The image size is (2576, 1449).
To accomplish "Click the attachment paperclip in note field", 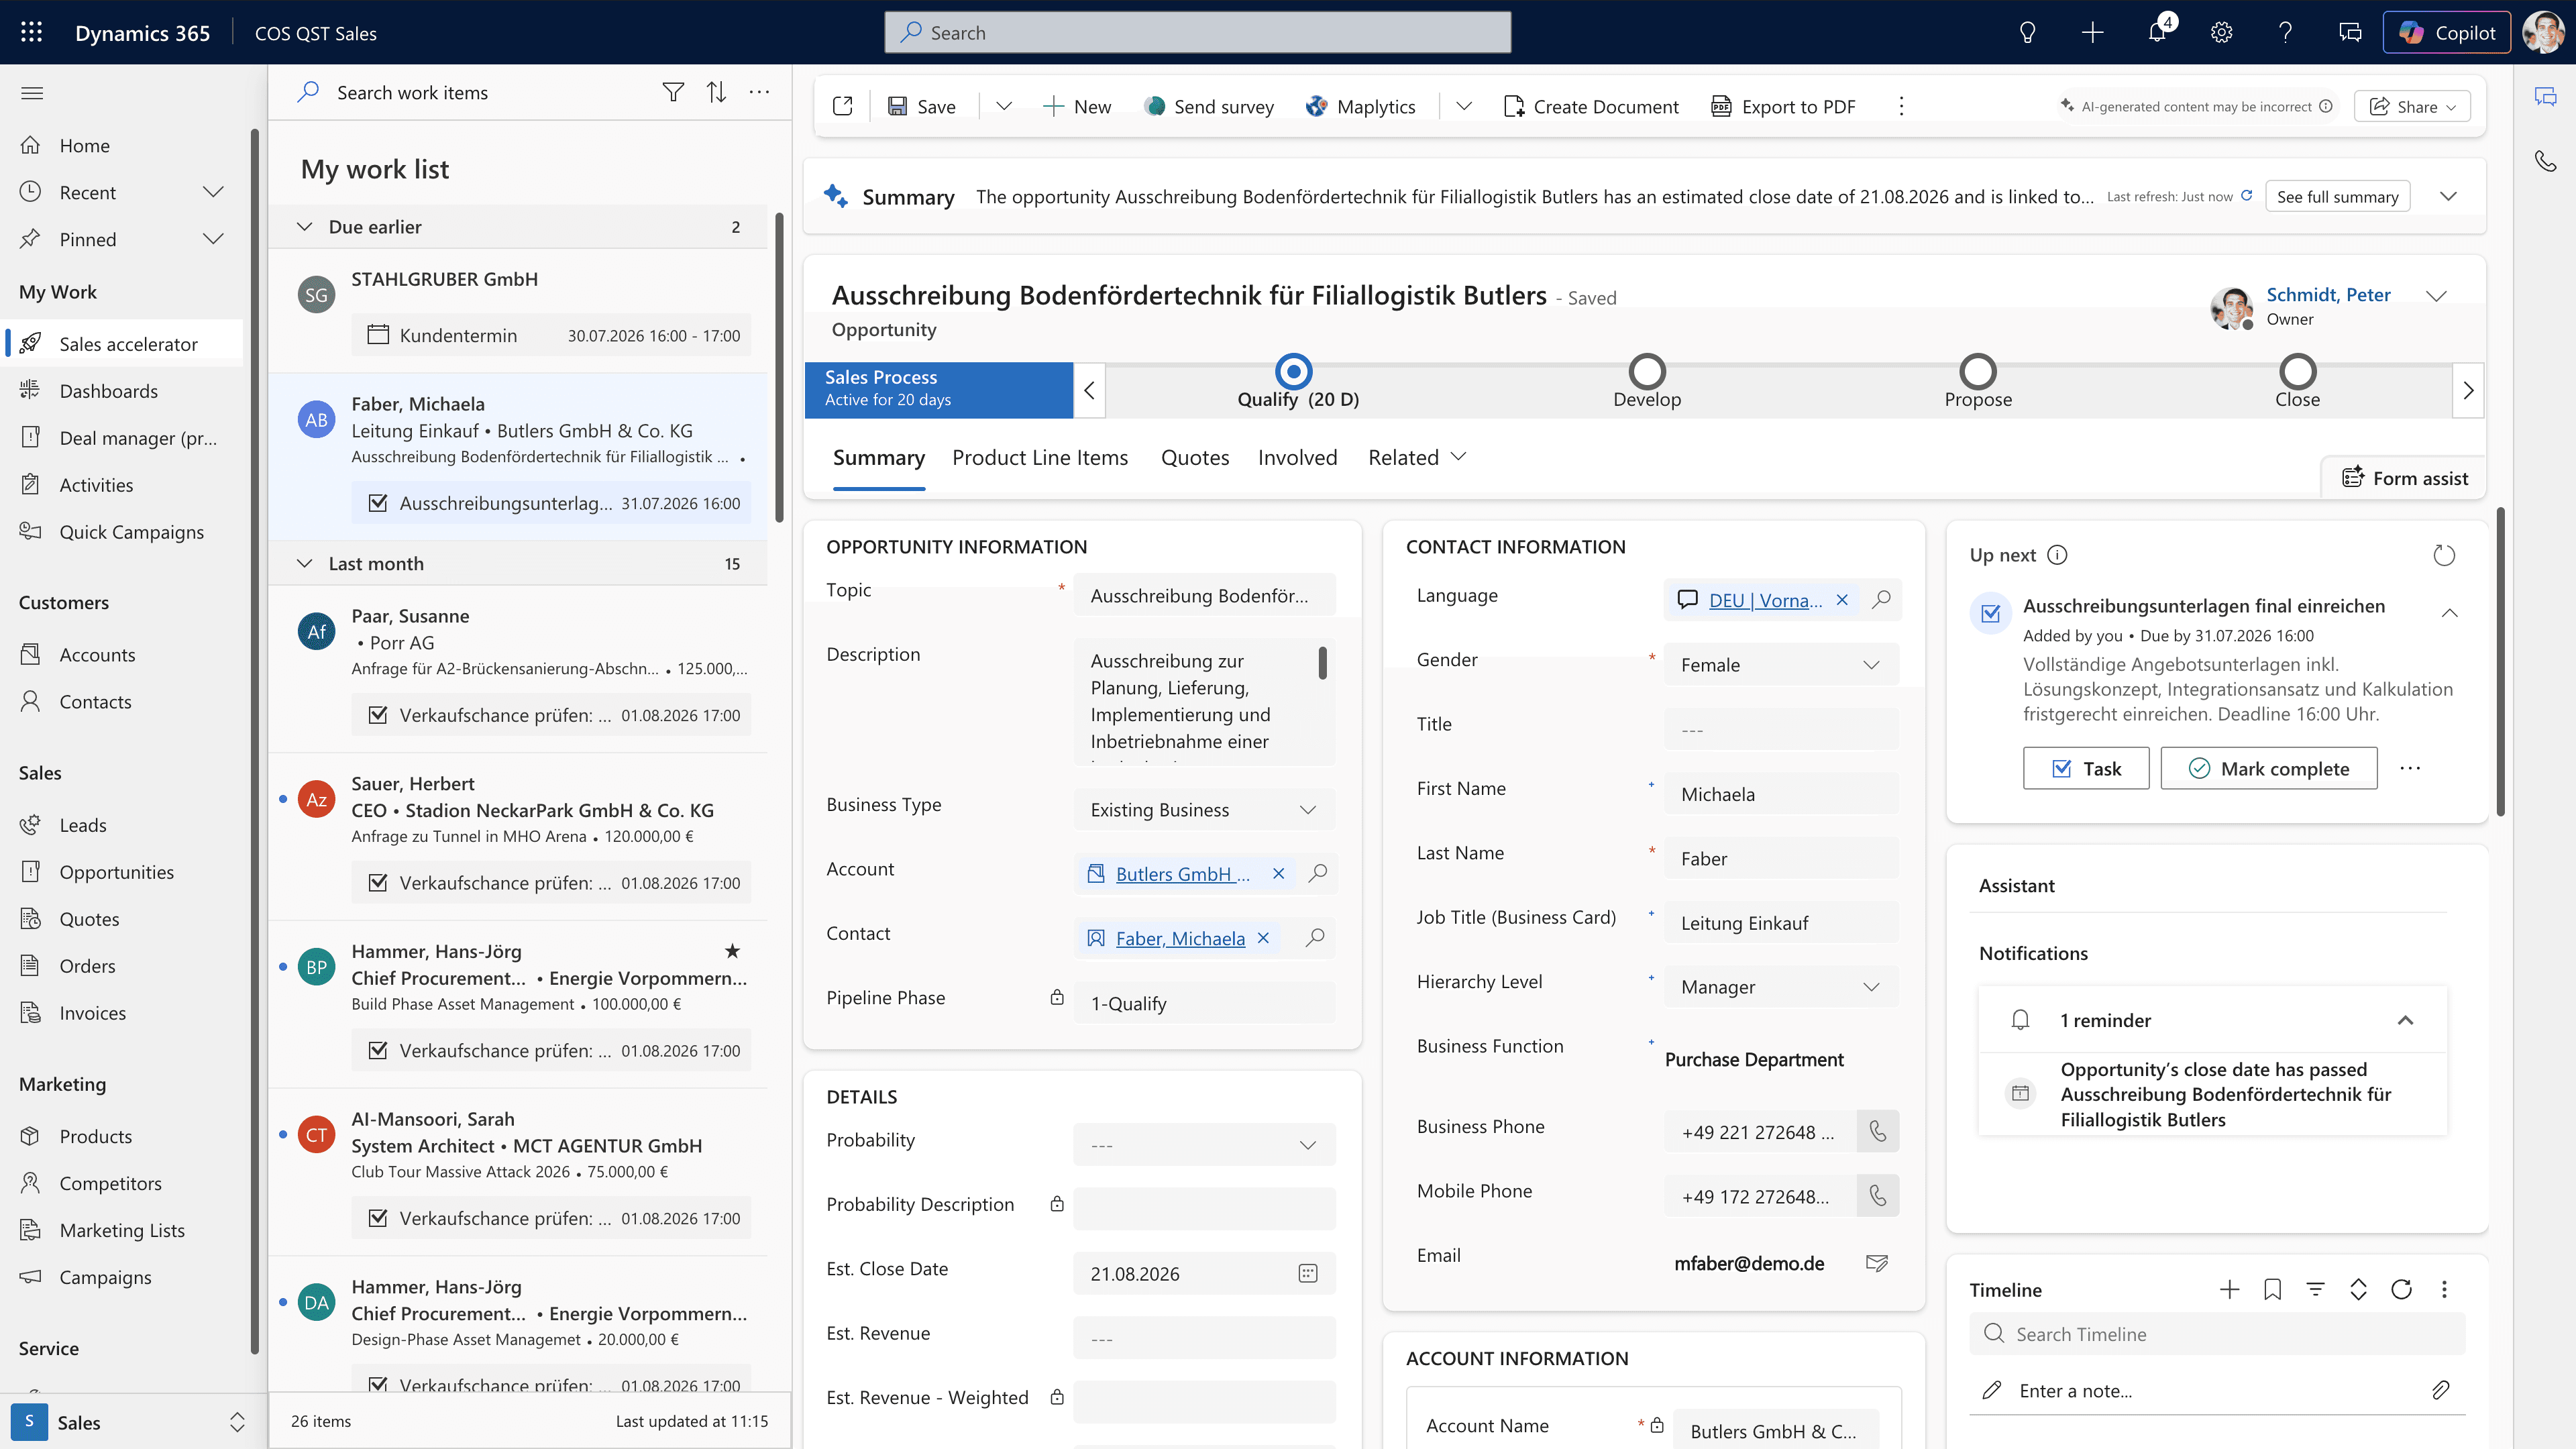I will tap(2440, 1390).
